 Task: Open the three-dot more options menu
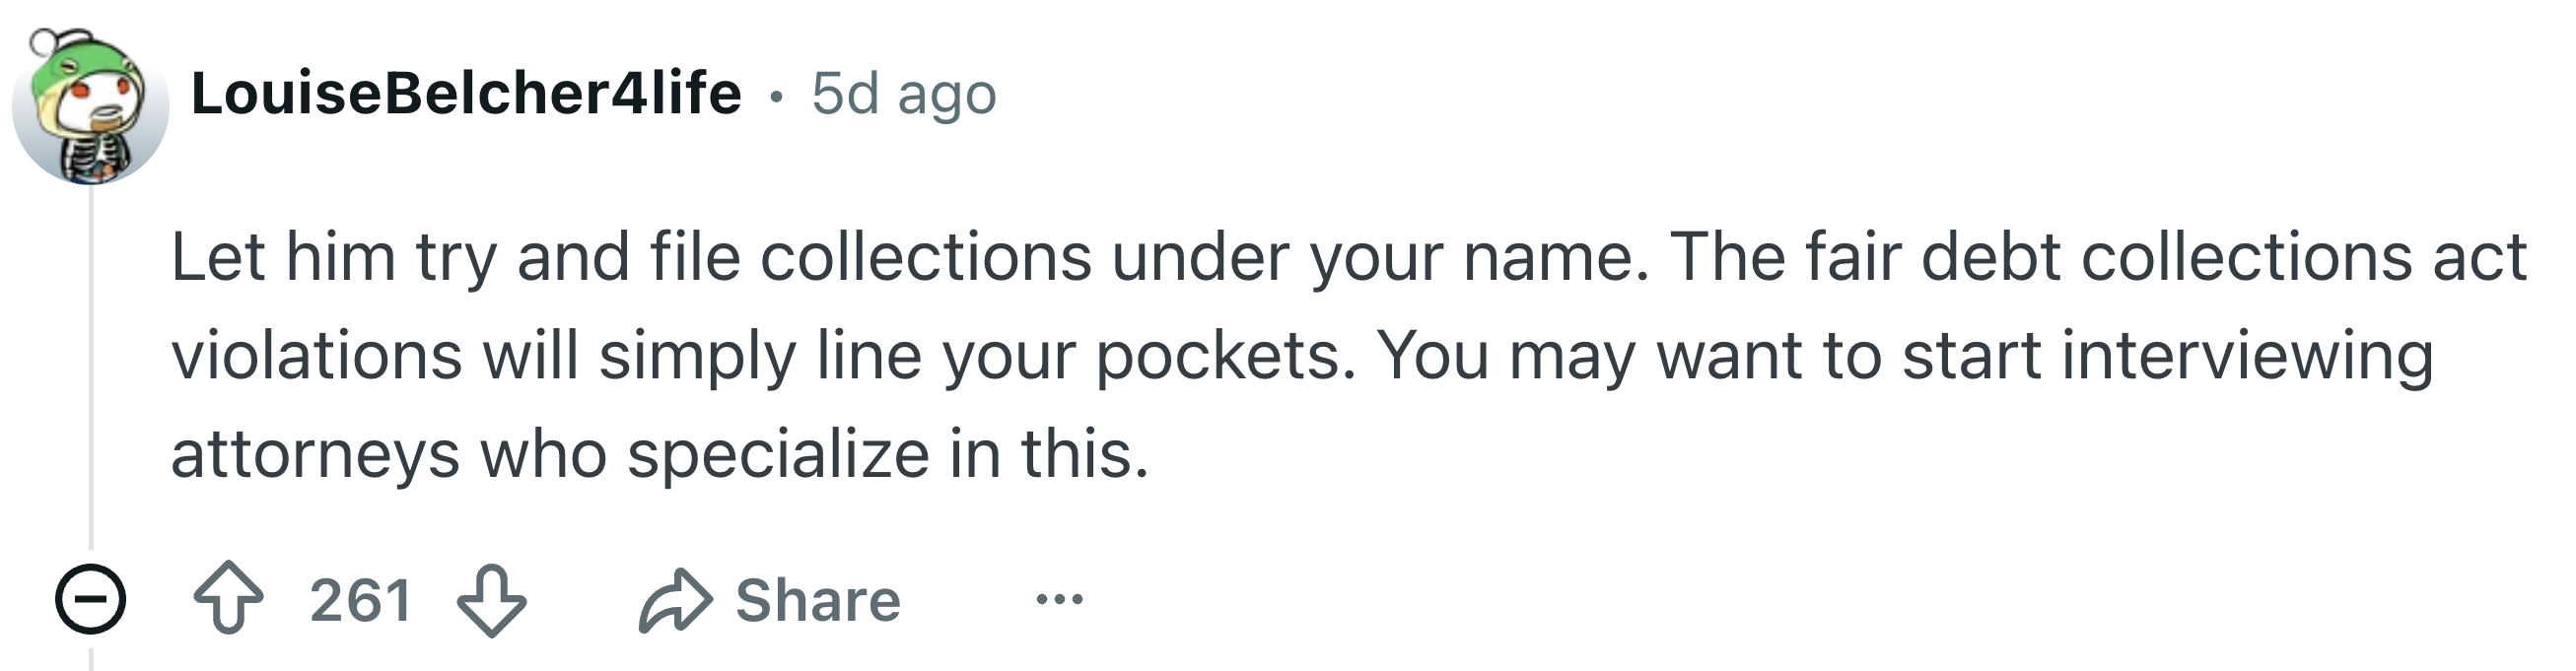pyautogui.click(x=1060, y=599)
